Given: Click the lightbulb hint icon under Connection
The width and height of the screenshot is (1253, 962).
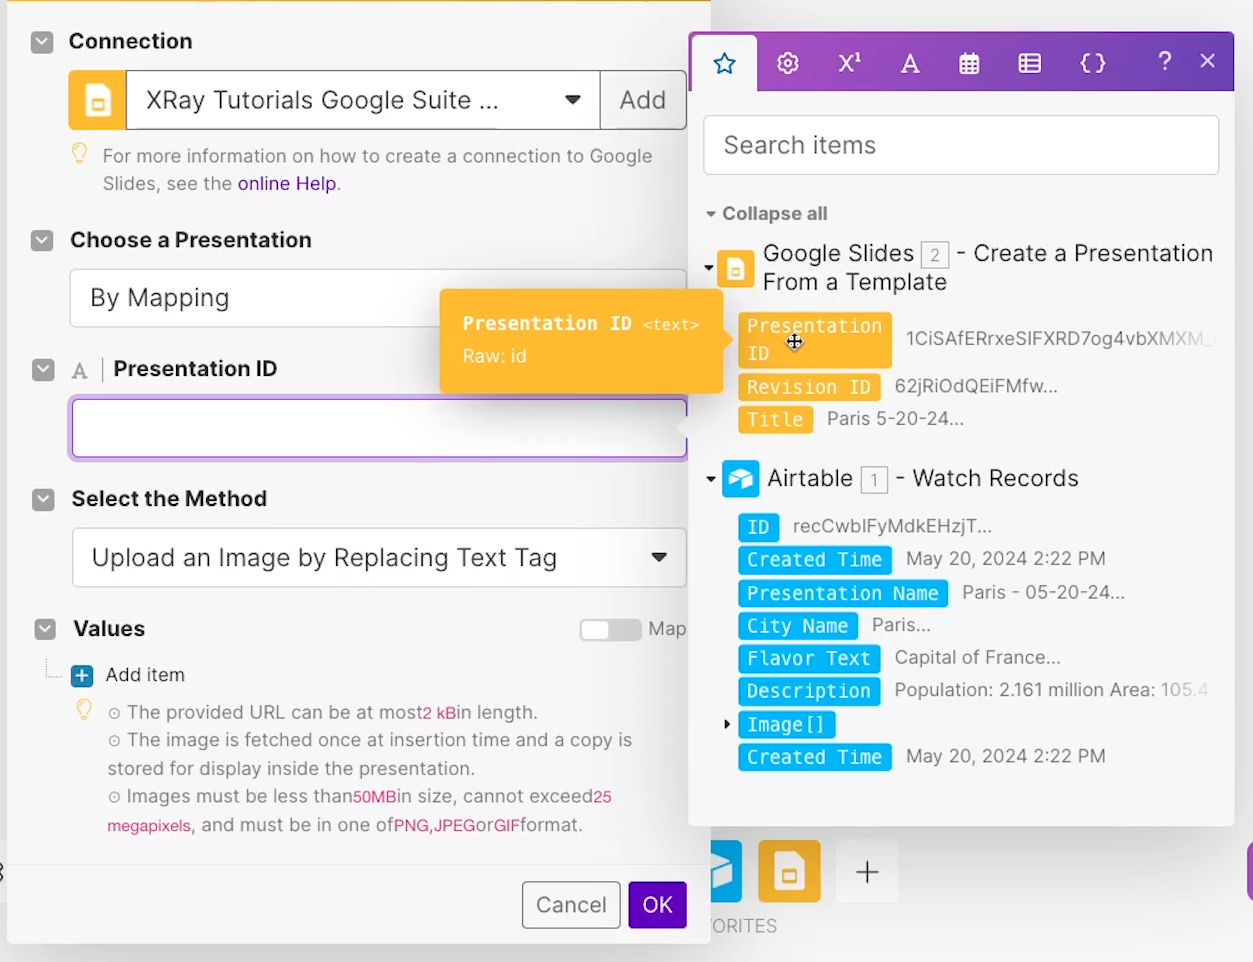Looking at the screenshot, I should tap(79, 154).
